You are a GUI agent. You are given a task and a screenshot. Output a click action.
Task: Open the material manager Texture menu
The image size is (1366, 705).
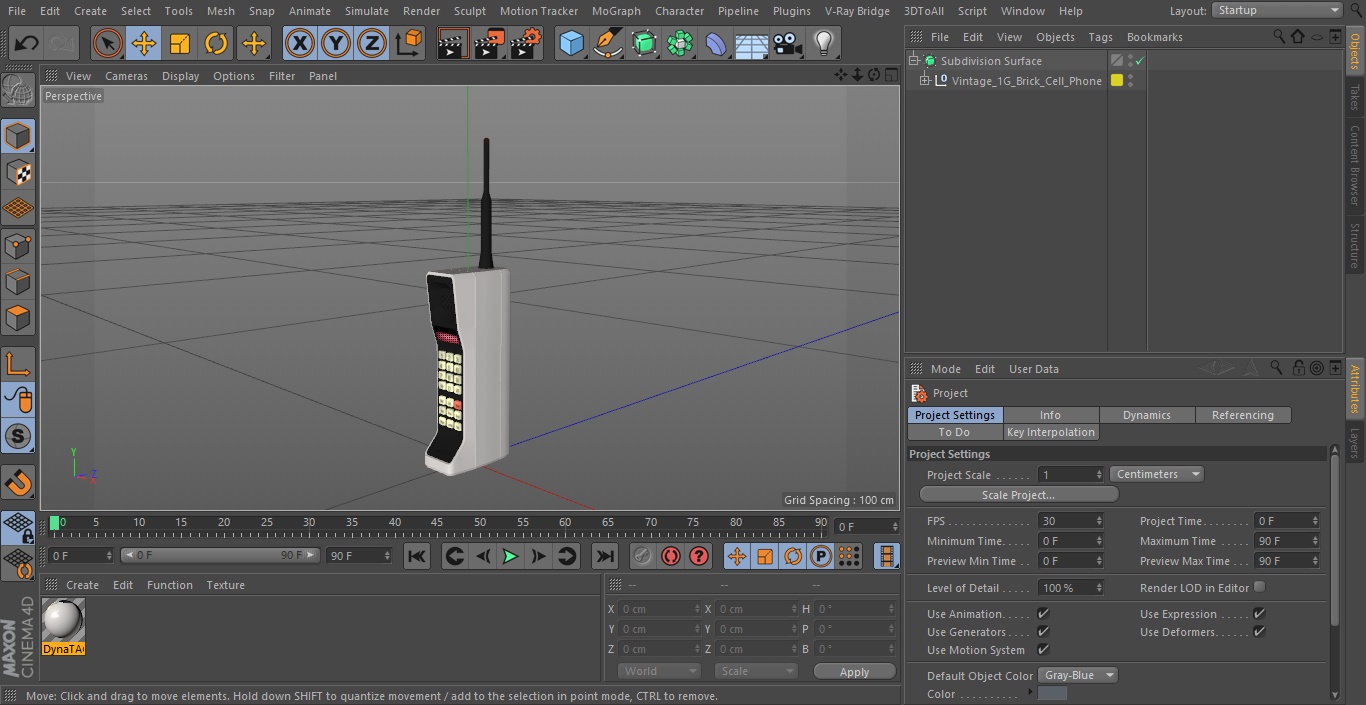click(225, 585)
